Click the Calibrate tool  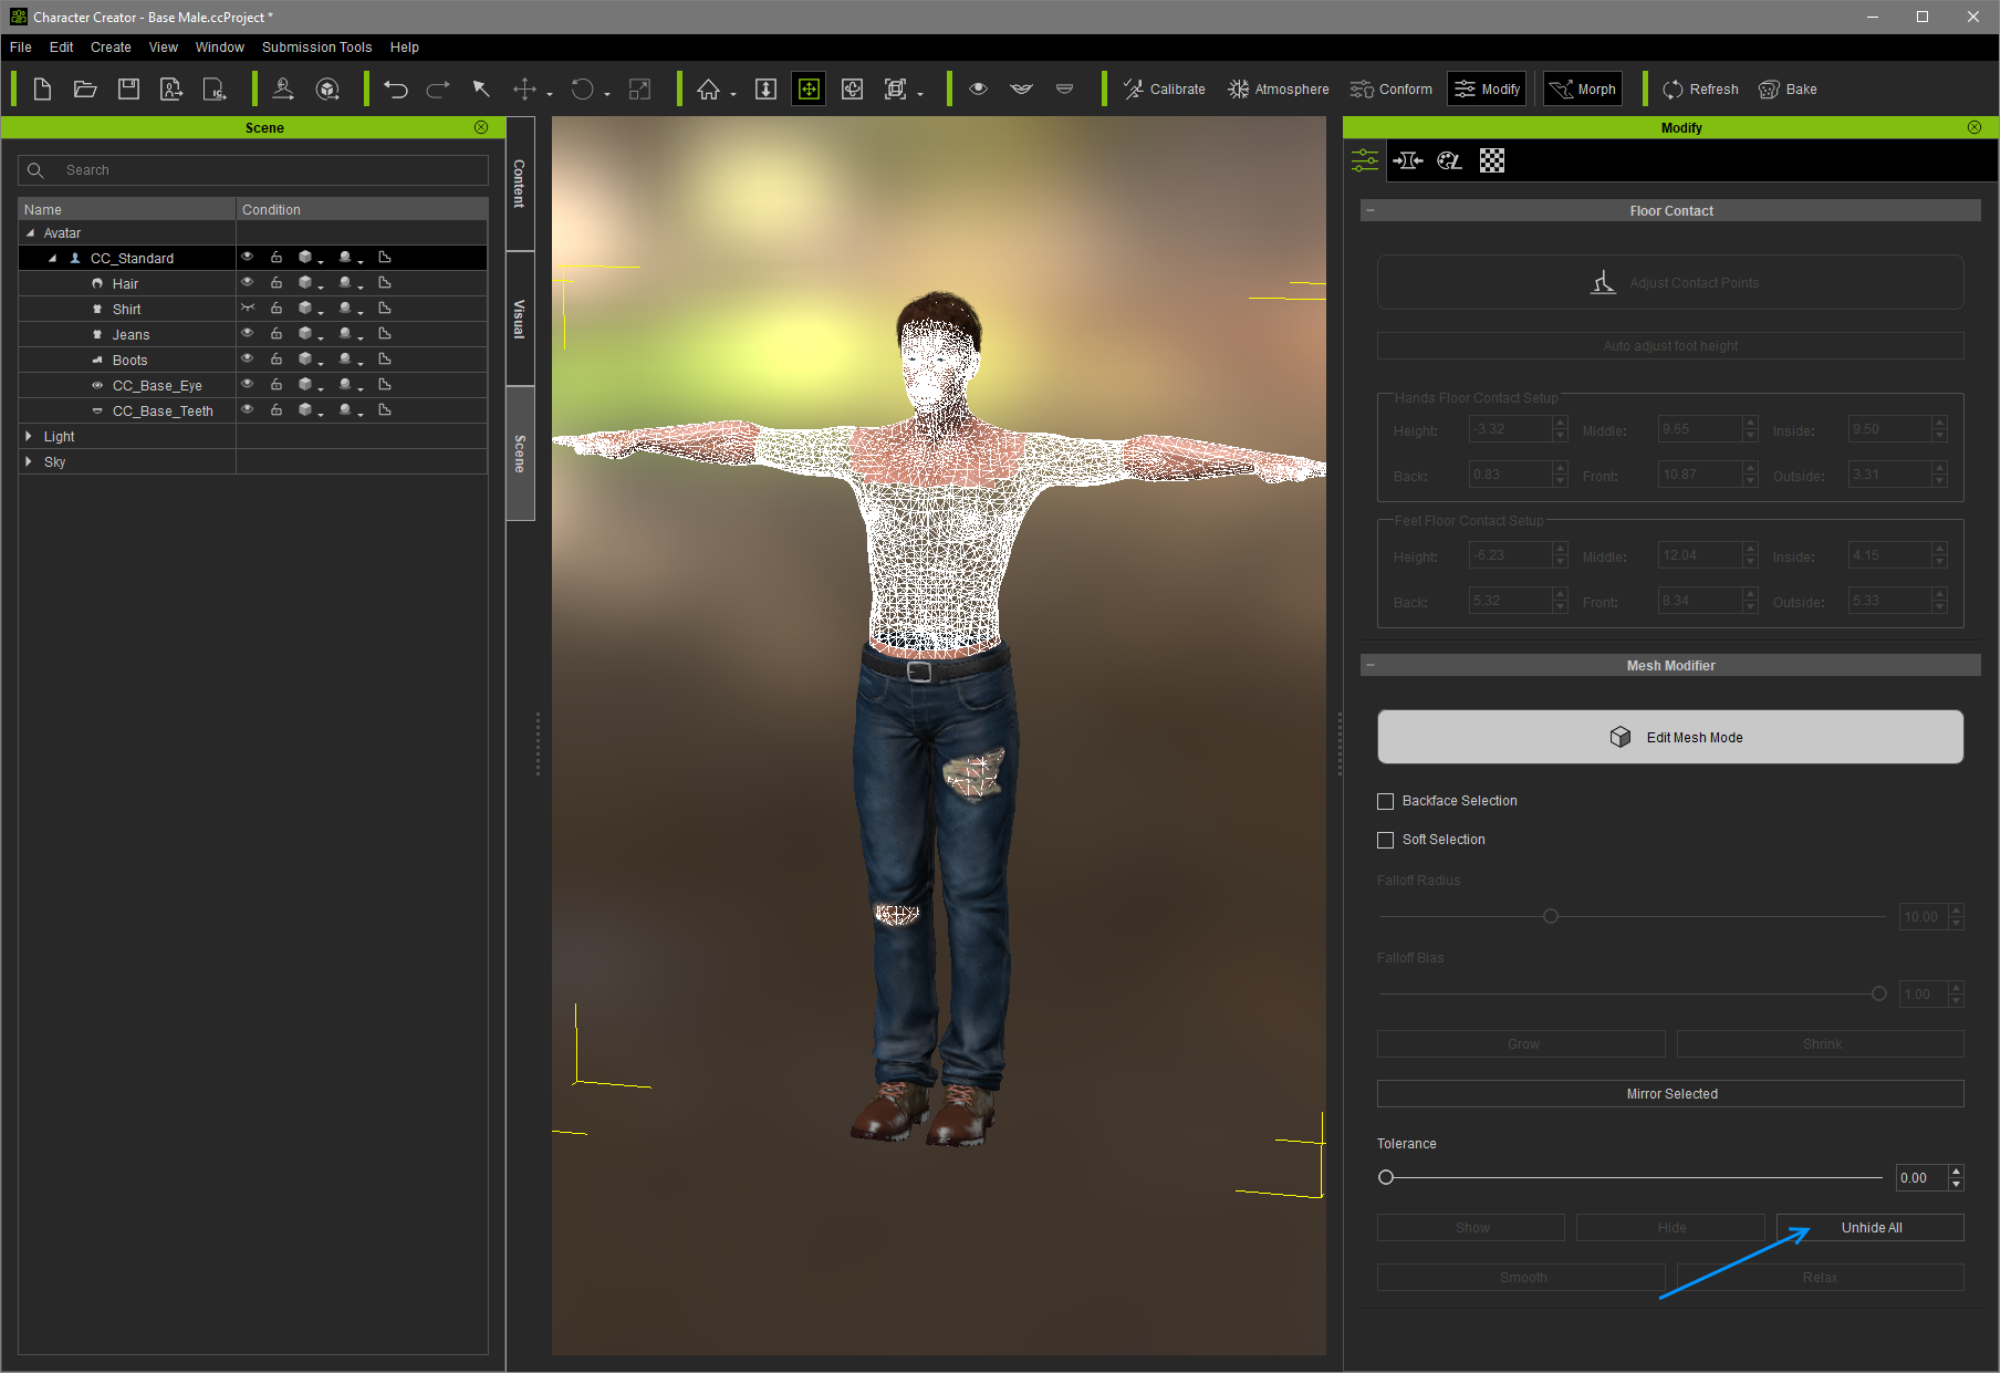(x=1164, y=89)
